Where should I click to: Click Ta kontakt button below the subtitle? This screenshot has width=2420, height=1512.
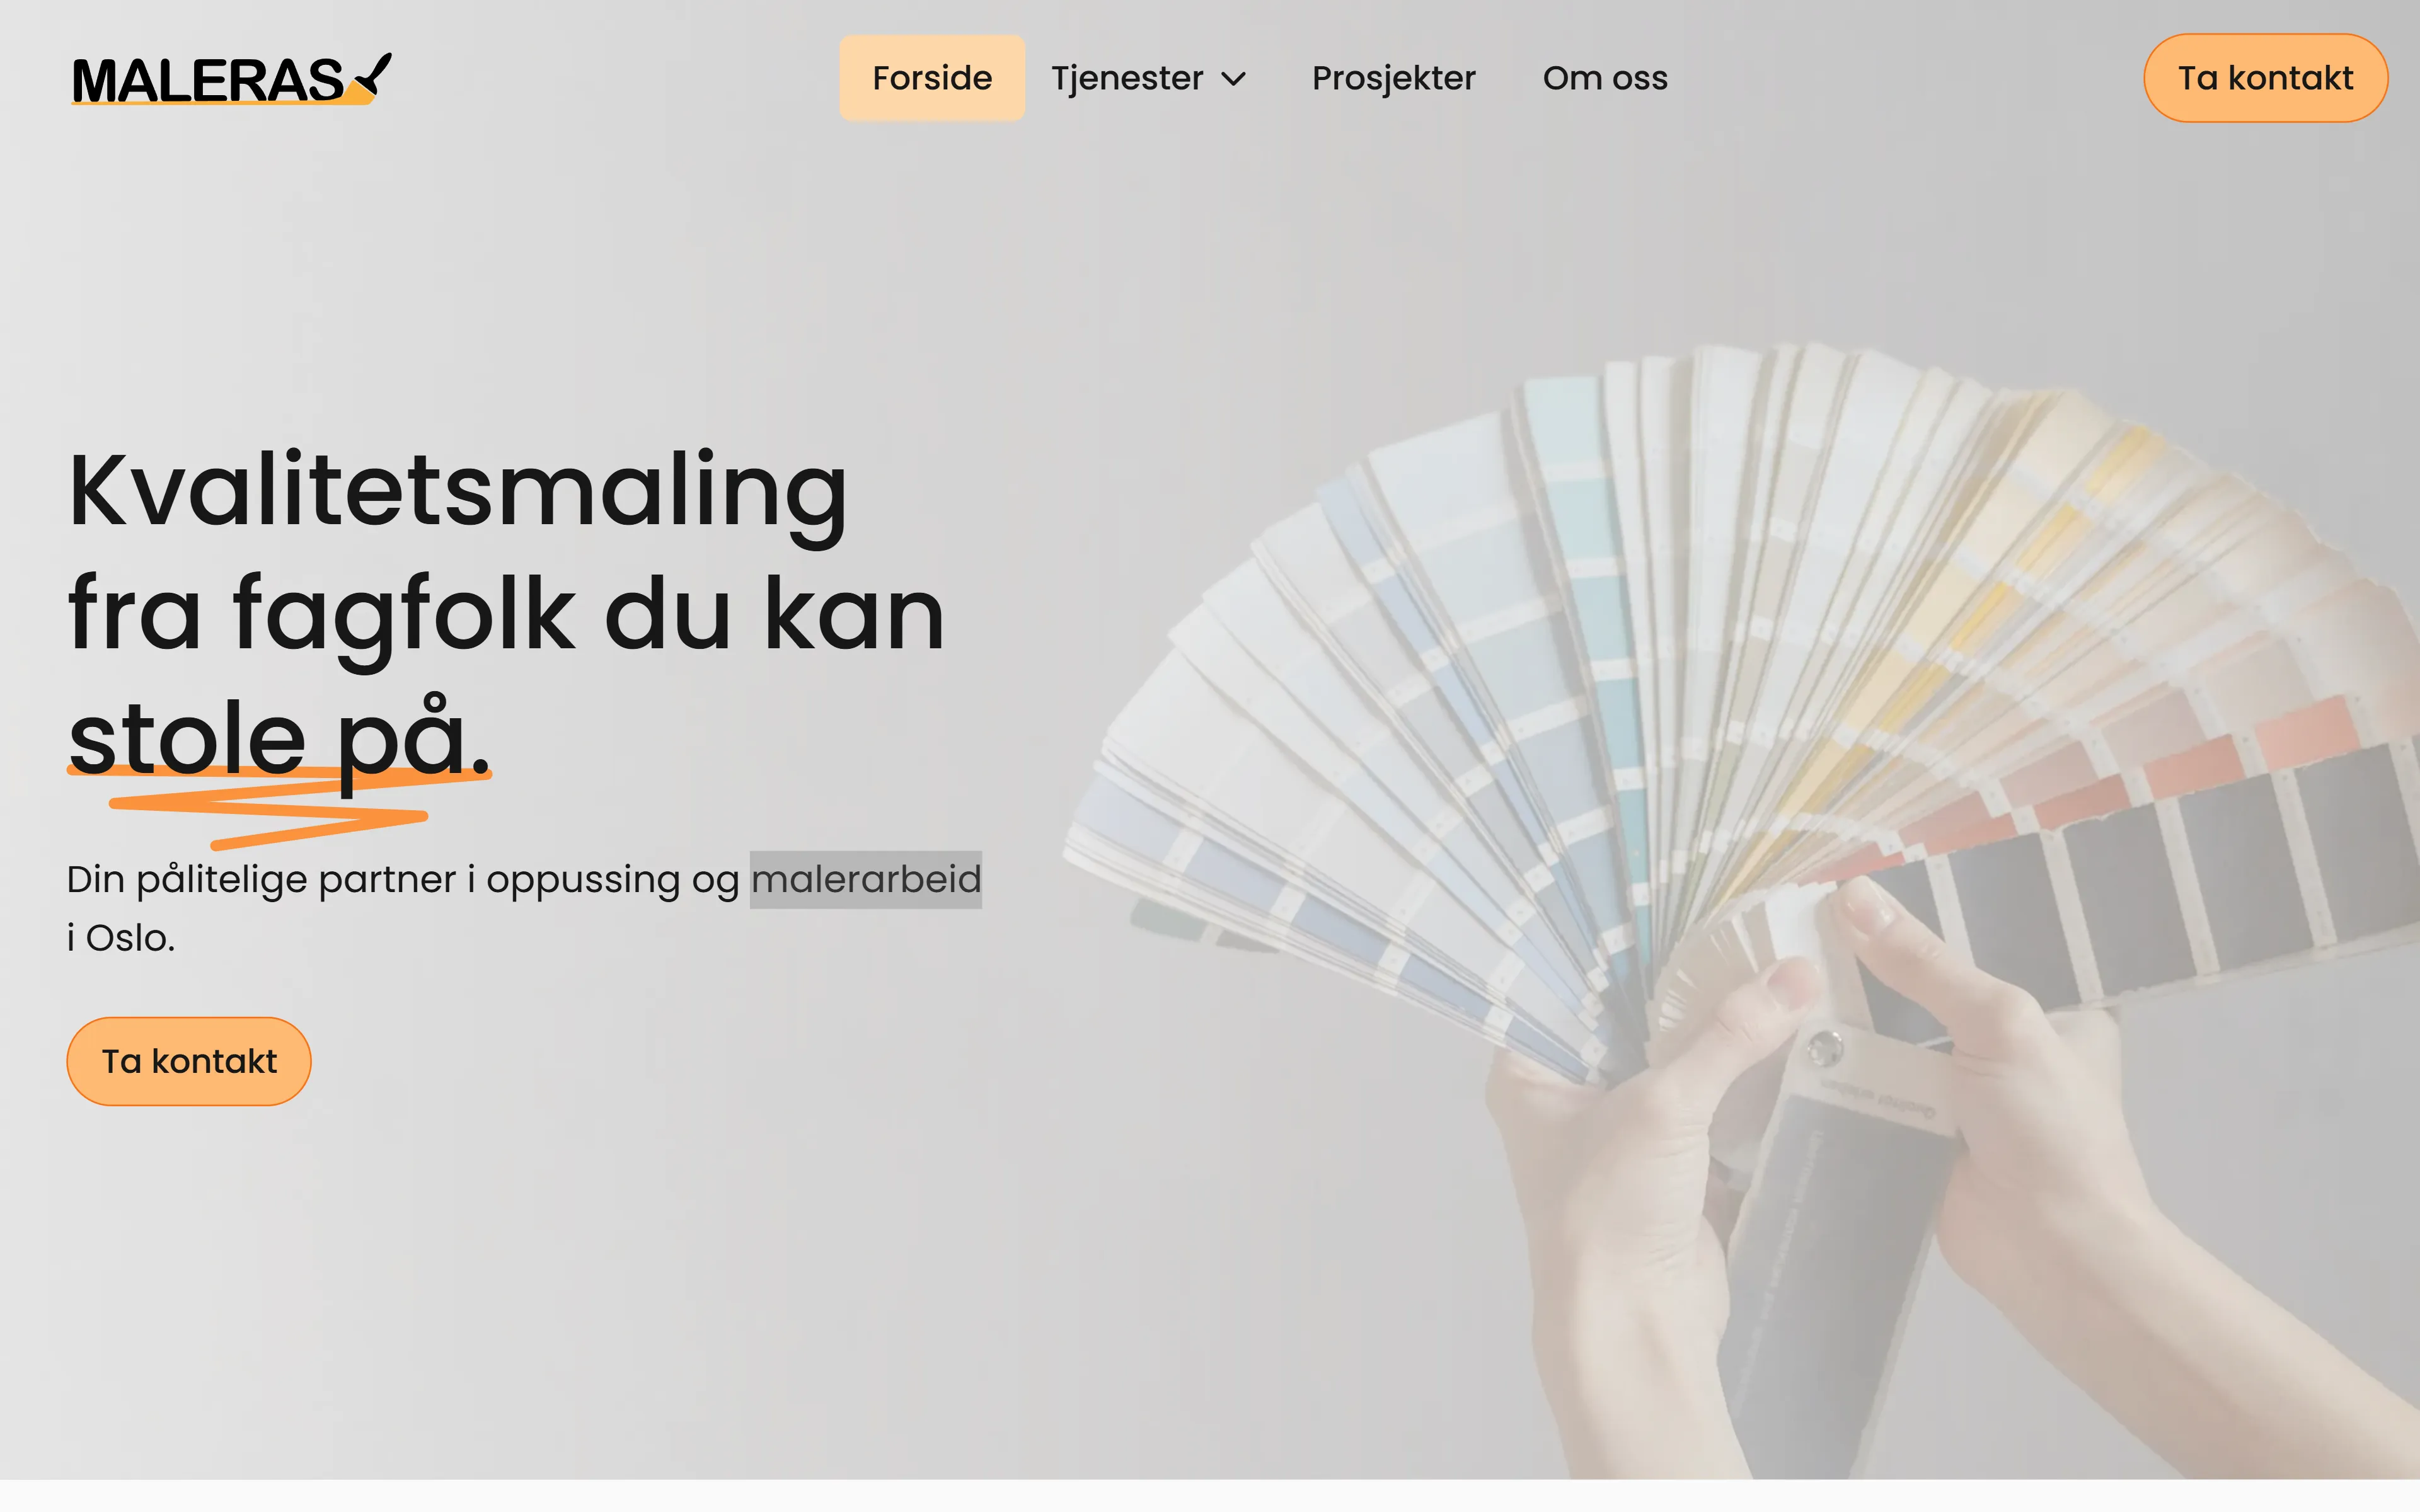[189, 1061]
